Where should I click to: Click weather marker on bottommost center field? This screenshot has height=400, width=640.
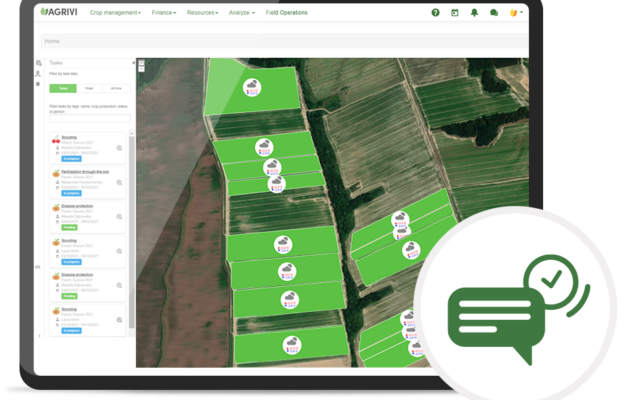click(x=292, y=345)
